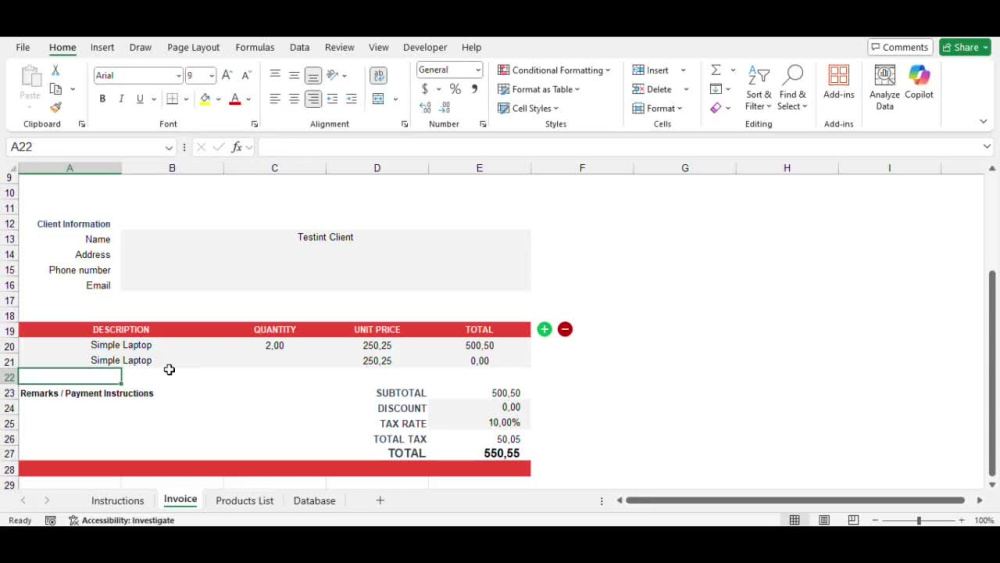Toggle Italic formatting
1000x563 pixels.
(x=121, y=99)
